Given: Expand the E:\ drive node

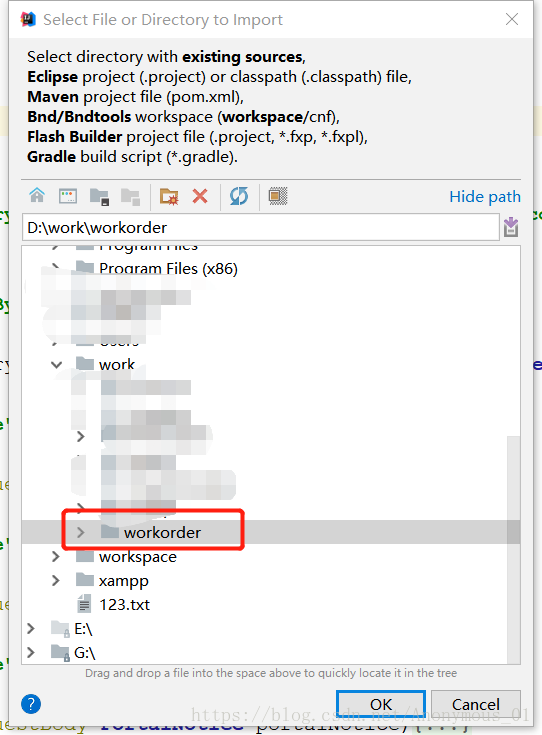Looking at the screenshot, I should 31,628.
